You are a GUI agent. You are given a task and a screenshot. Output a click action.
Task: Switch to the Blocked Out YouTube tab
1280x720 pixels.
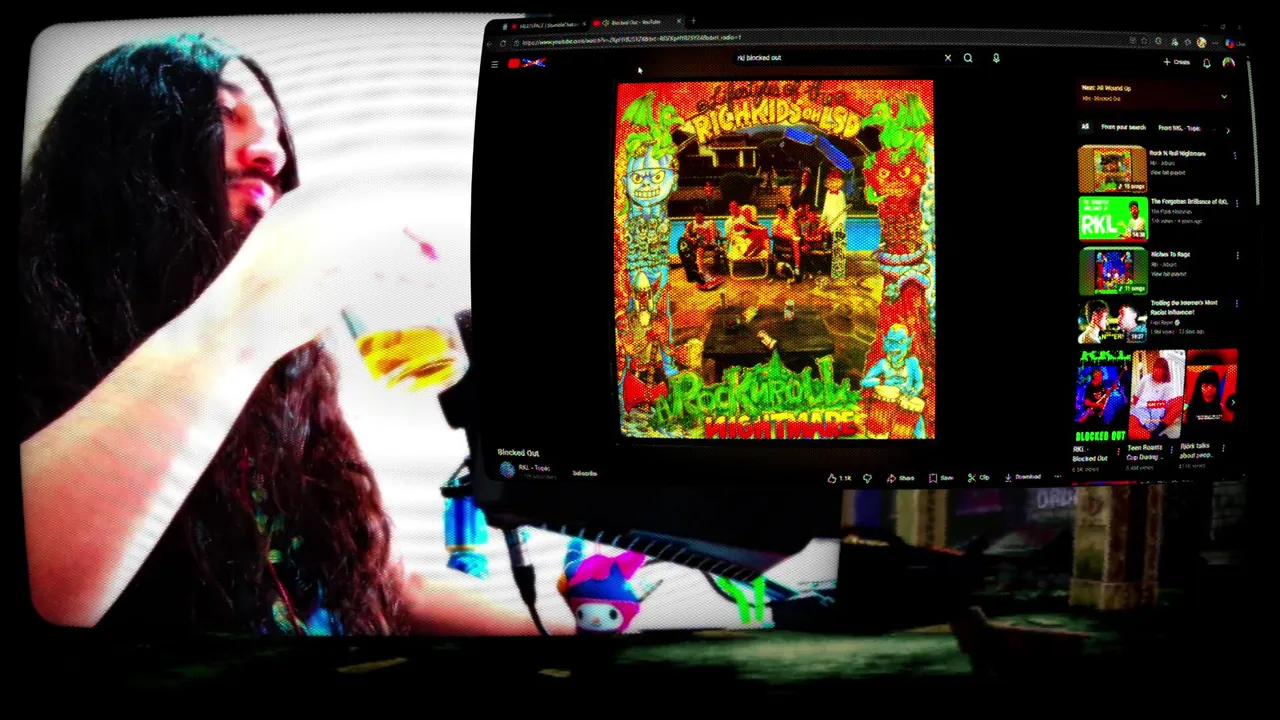634,22
